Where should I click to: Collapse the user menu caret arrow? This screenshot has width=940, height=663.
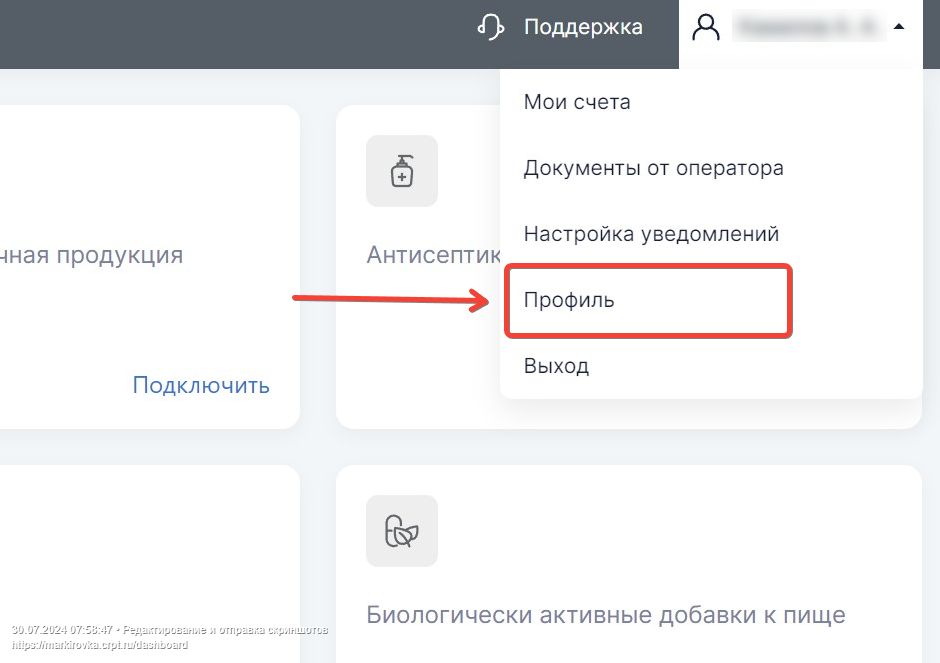click(x=899, y=26)
